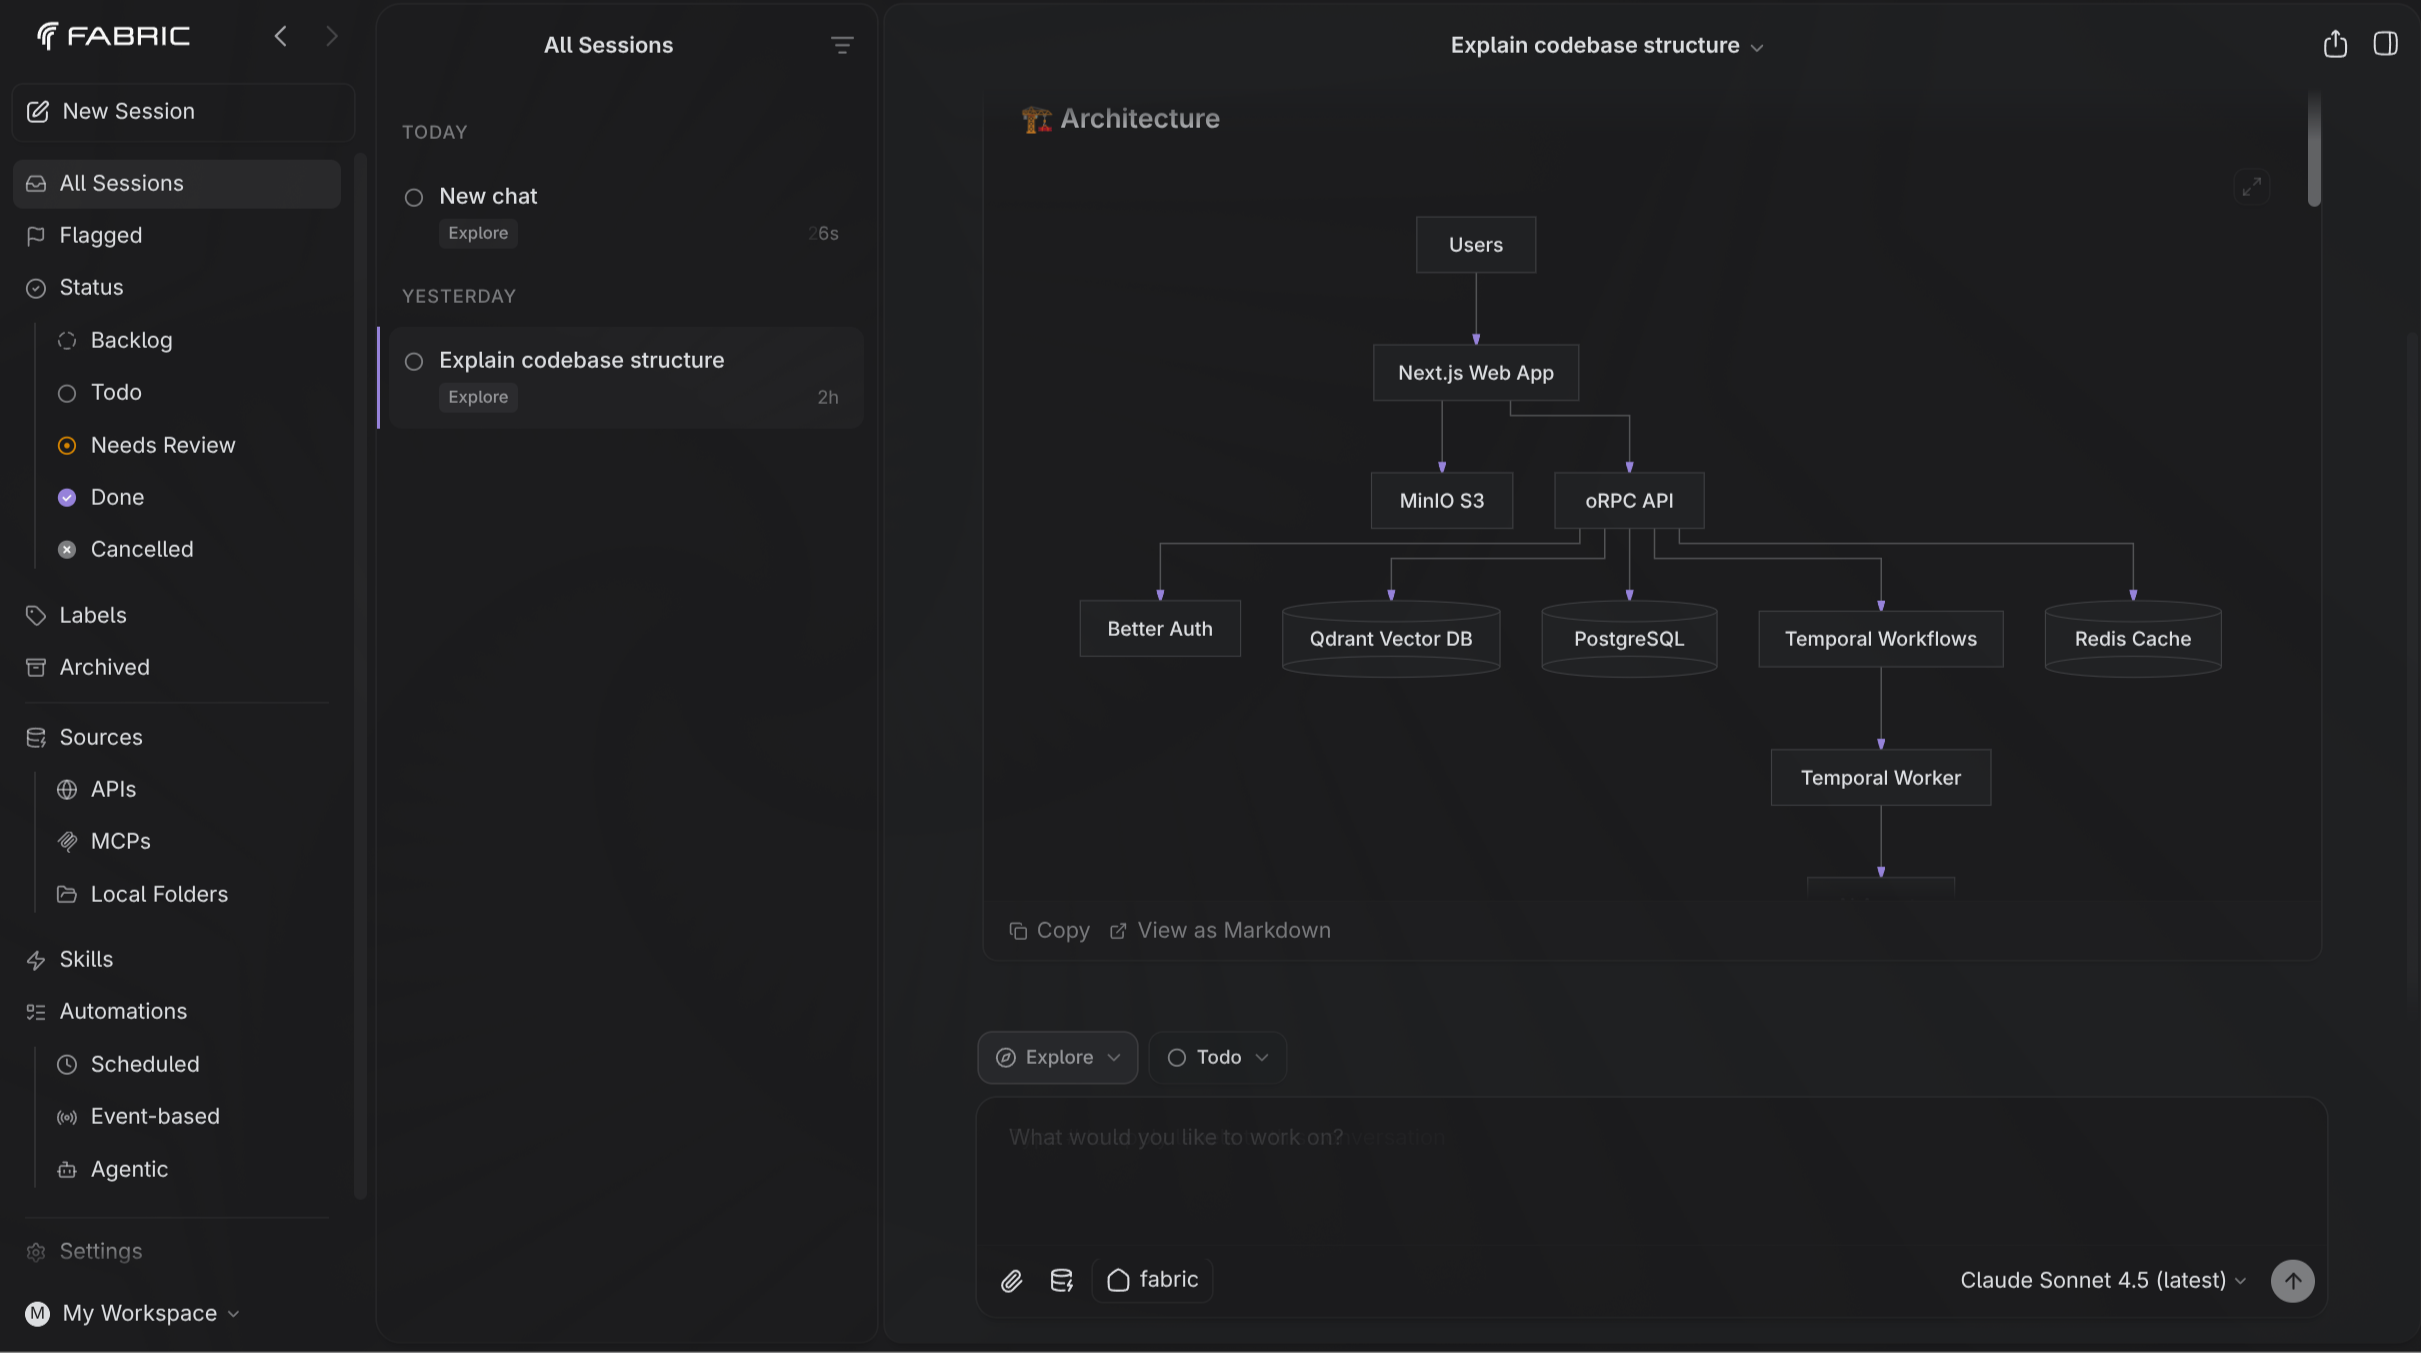Screen dimensions: 2421x1353
Task: Click the paperclip attach file icon
Action: pyautogui.click(x=1011, y=1281)
